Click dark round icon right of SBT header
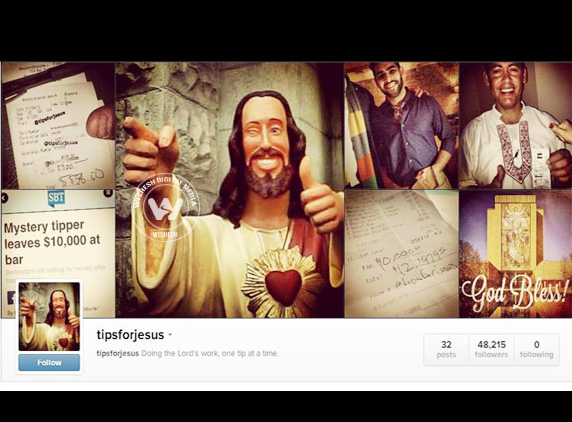 point(108,193)
